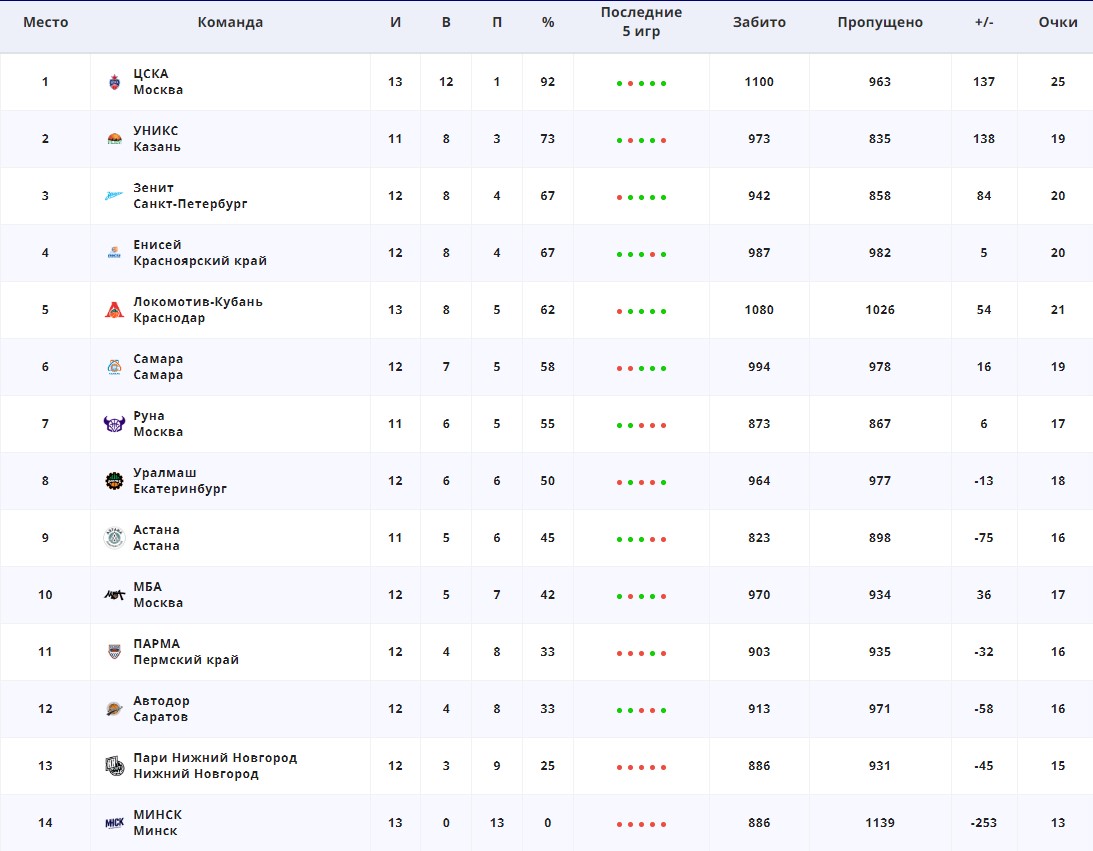Select Zenit's scored value 942
This screenshot has width=1093, height=851.
759,196
